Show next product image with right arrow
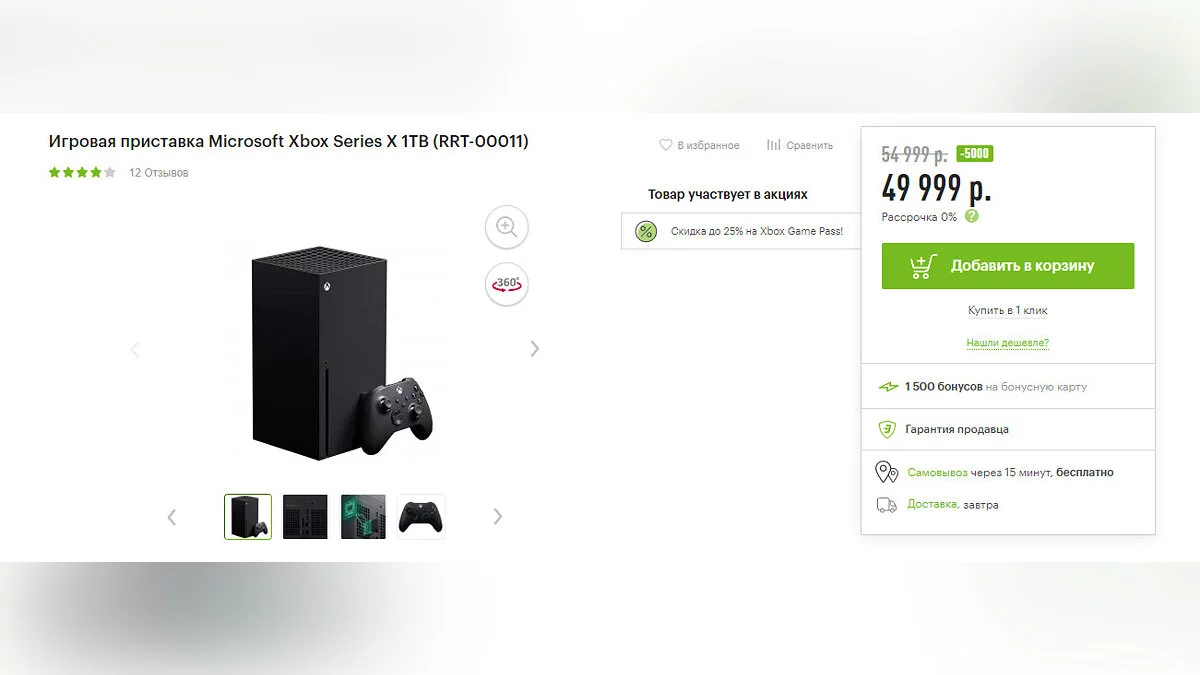Viewport: 1200px width, 675px height. (535, 348)
